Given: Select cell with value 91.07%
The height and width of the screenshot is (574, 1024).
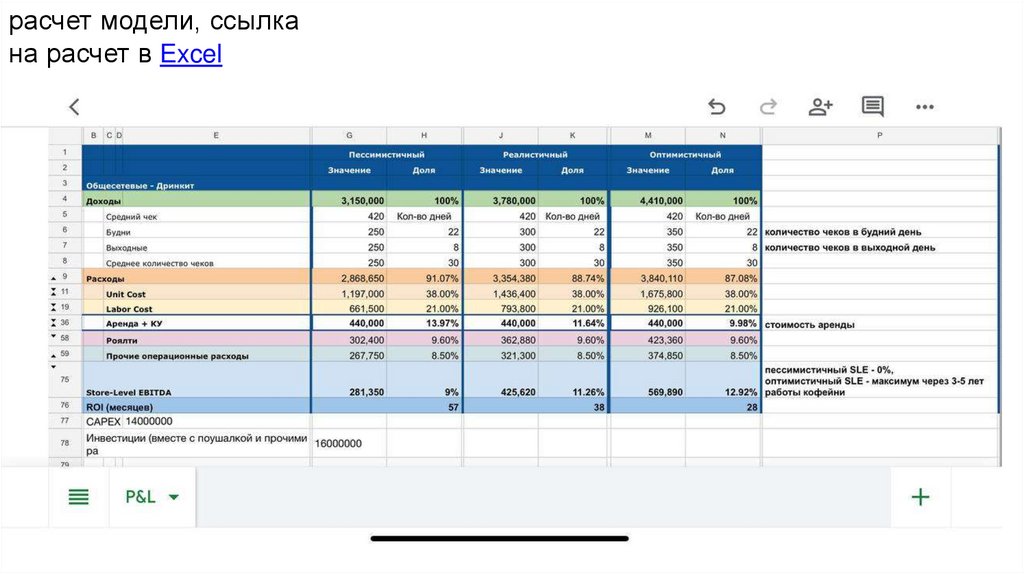Looking at the screenshot, I should [424, 278].
